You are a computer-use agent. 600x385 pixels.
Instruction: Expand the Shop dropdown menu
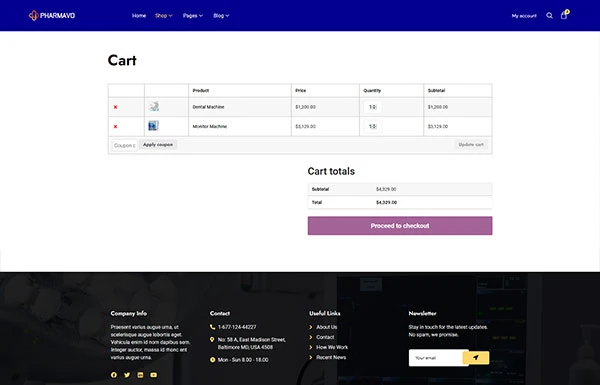pyautogui.click(x=164, y=16)
